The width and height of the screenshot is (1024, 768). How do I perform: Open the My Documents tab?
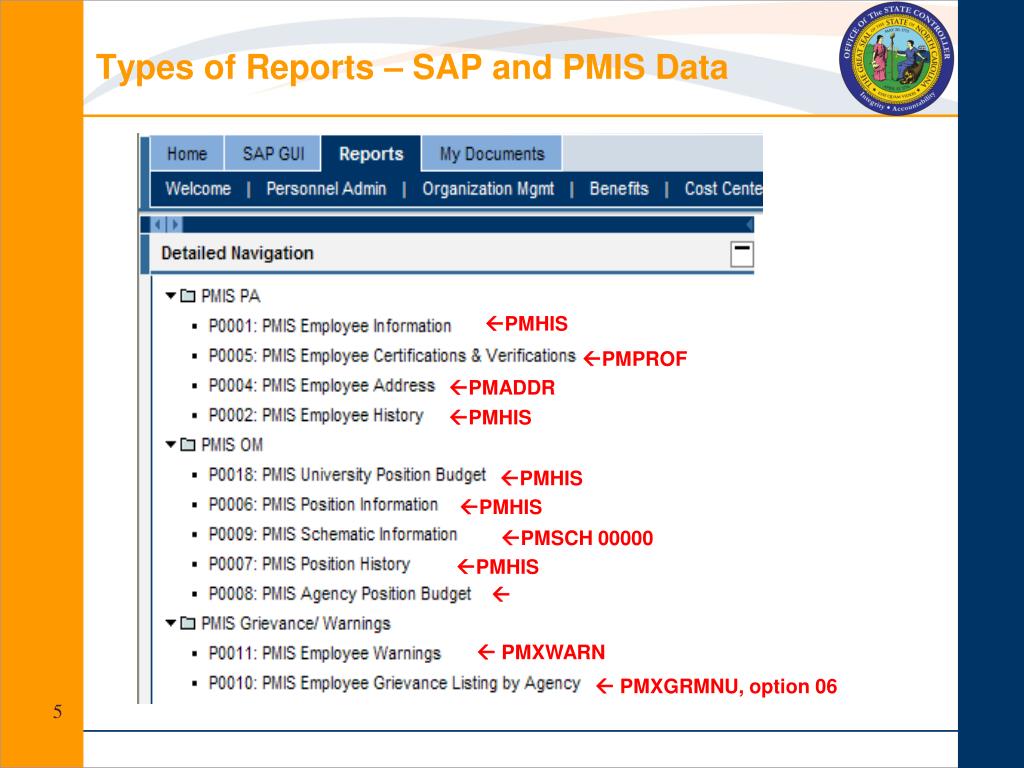click(x=492, y=153)
